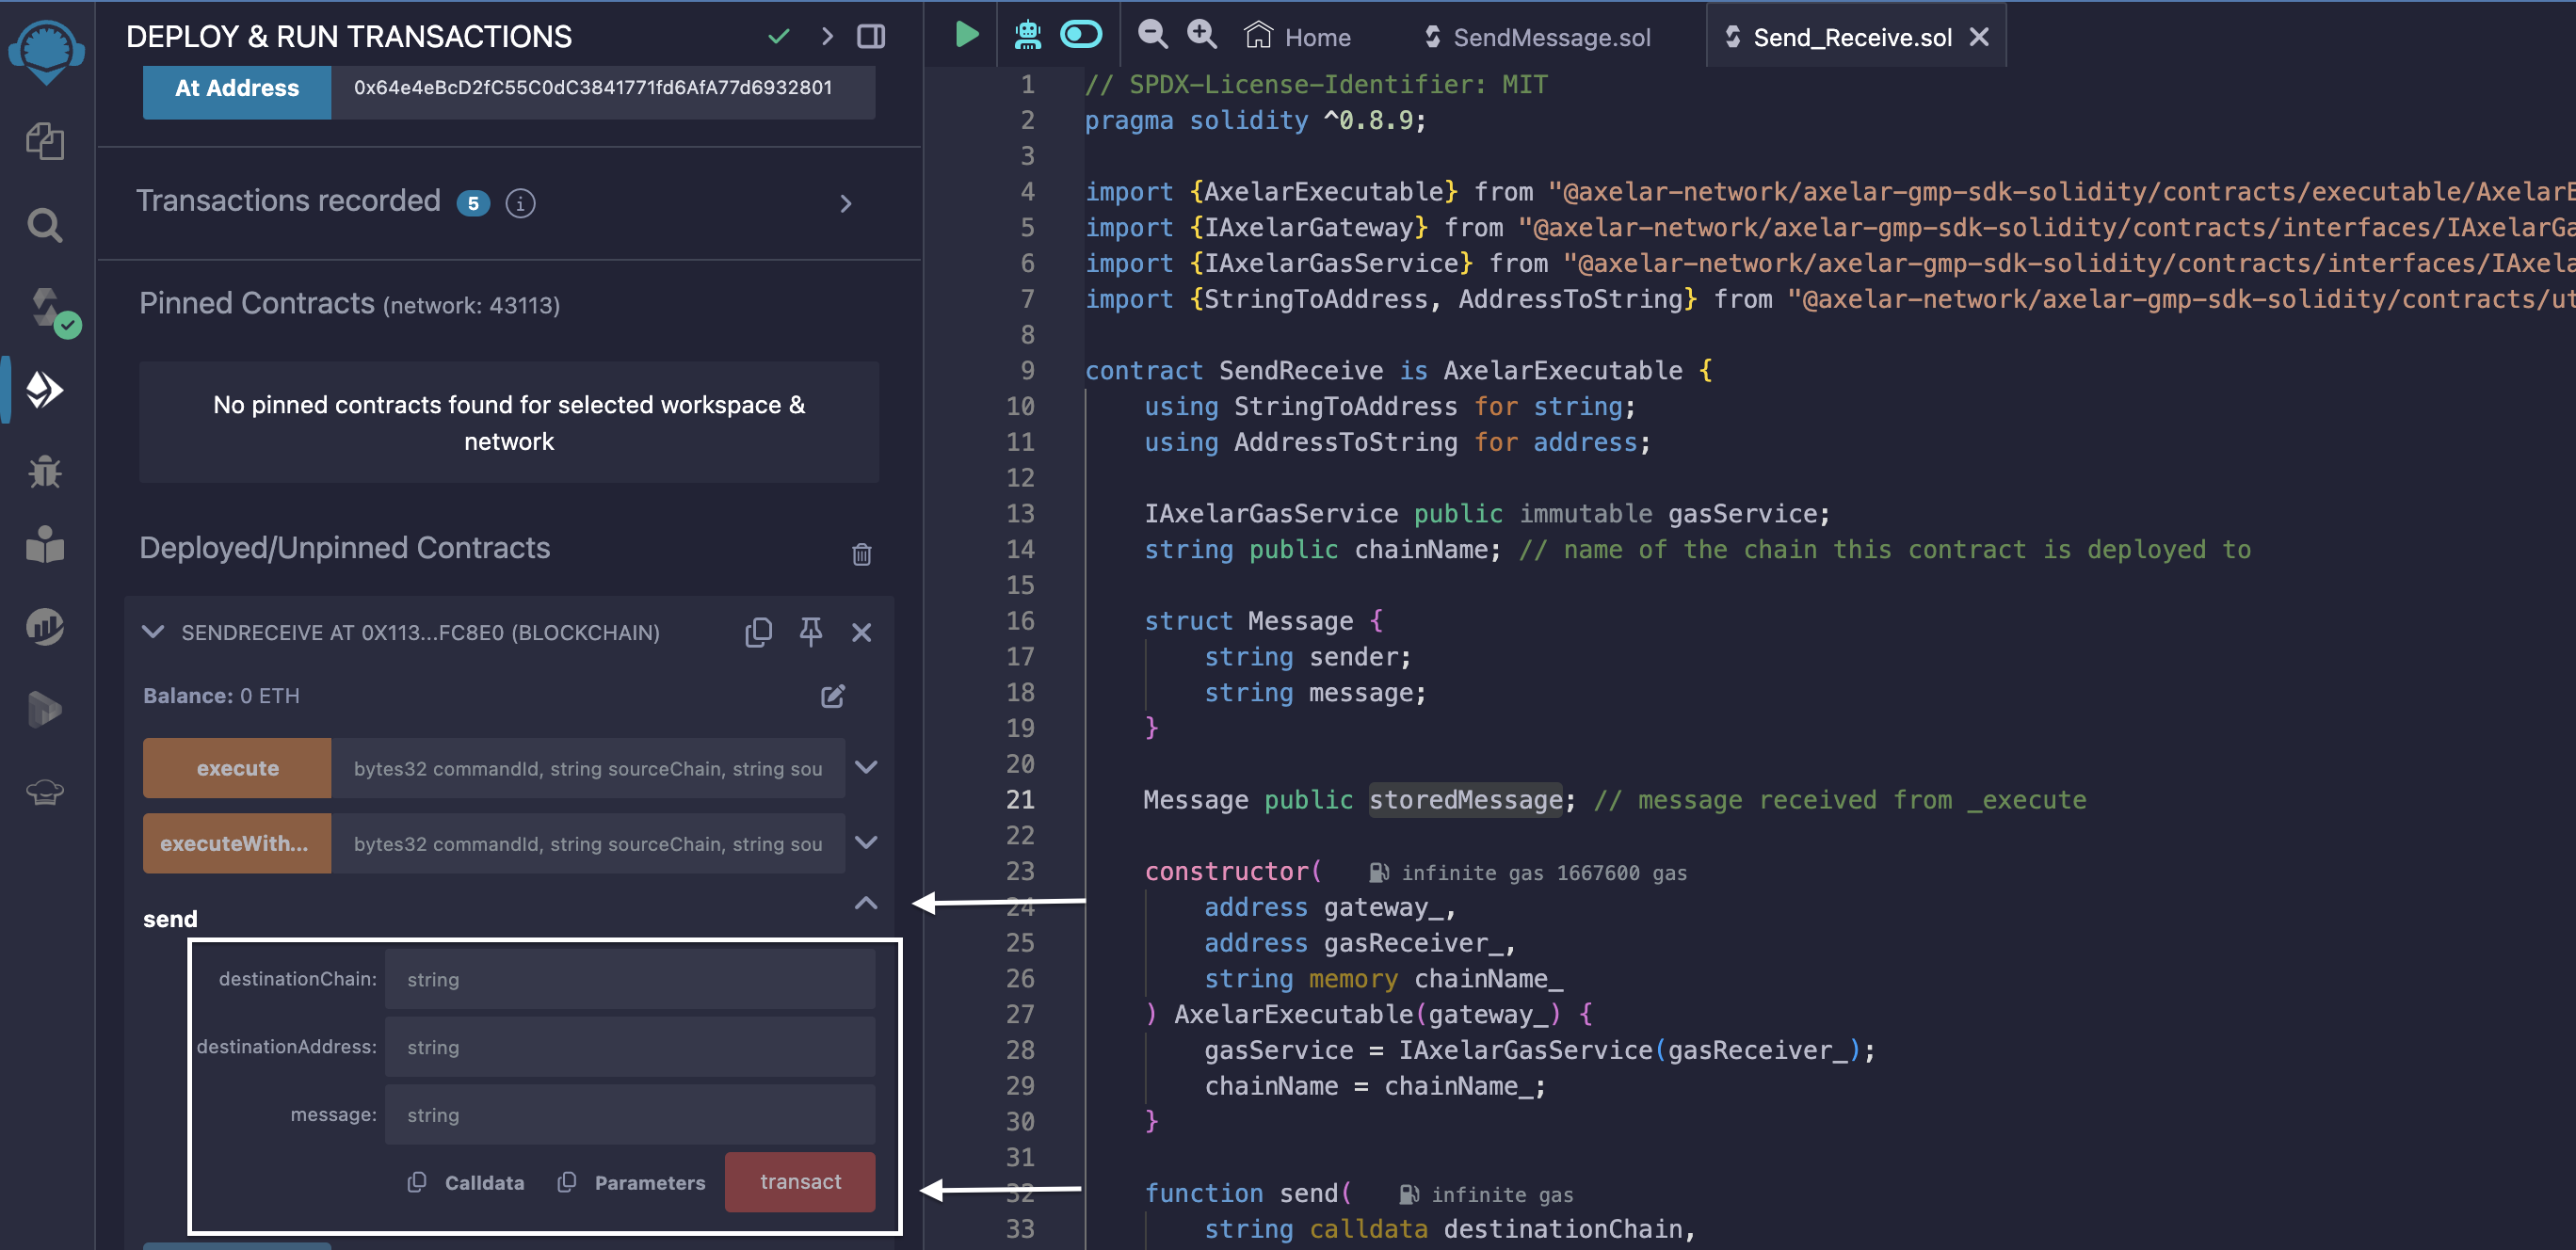Zoom out the editor font size
The image size is (2576, 1250).
(x=1152, y=36)
